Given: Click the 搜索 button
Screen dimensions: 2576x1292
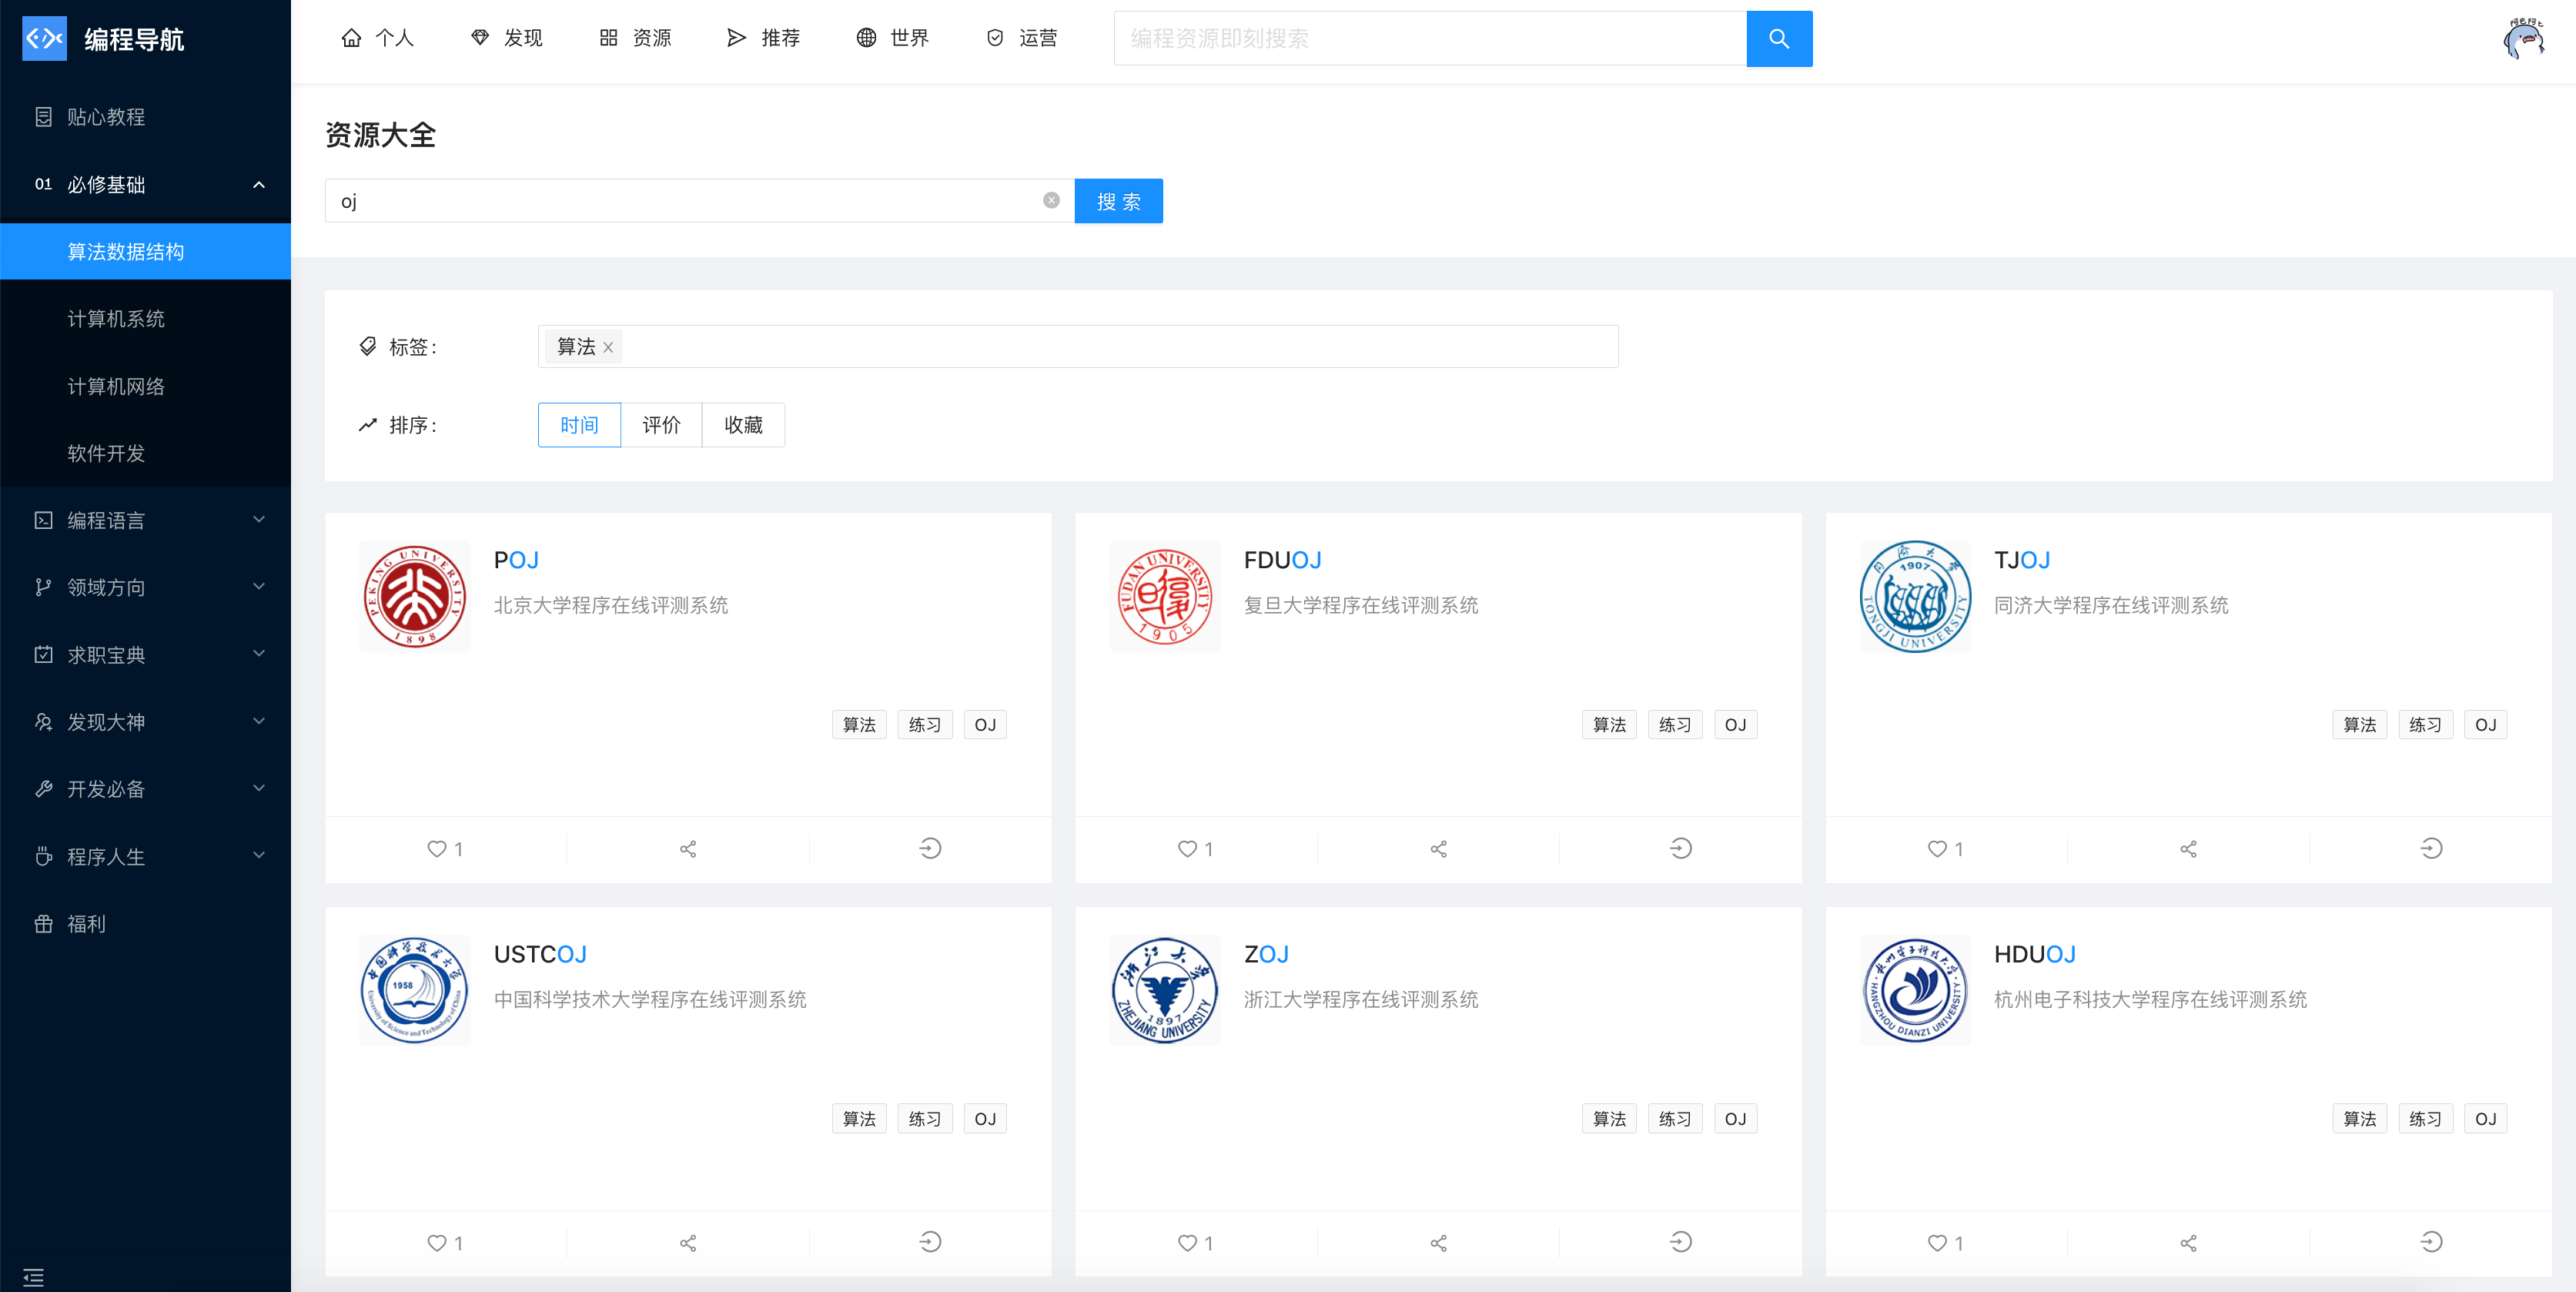Looking at the screenshot, I should click(1118, 201).
